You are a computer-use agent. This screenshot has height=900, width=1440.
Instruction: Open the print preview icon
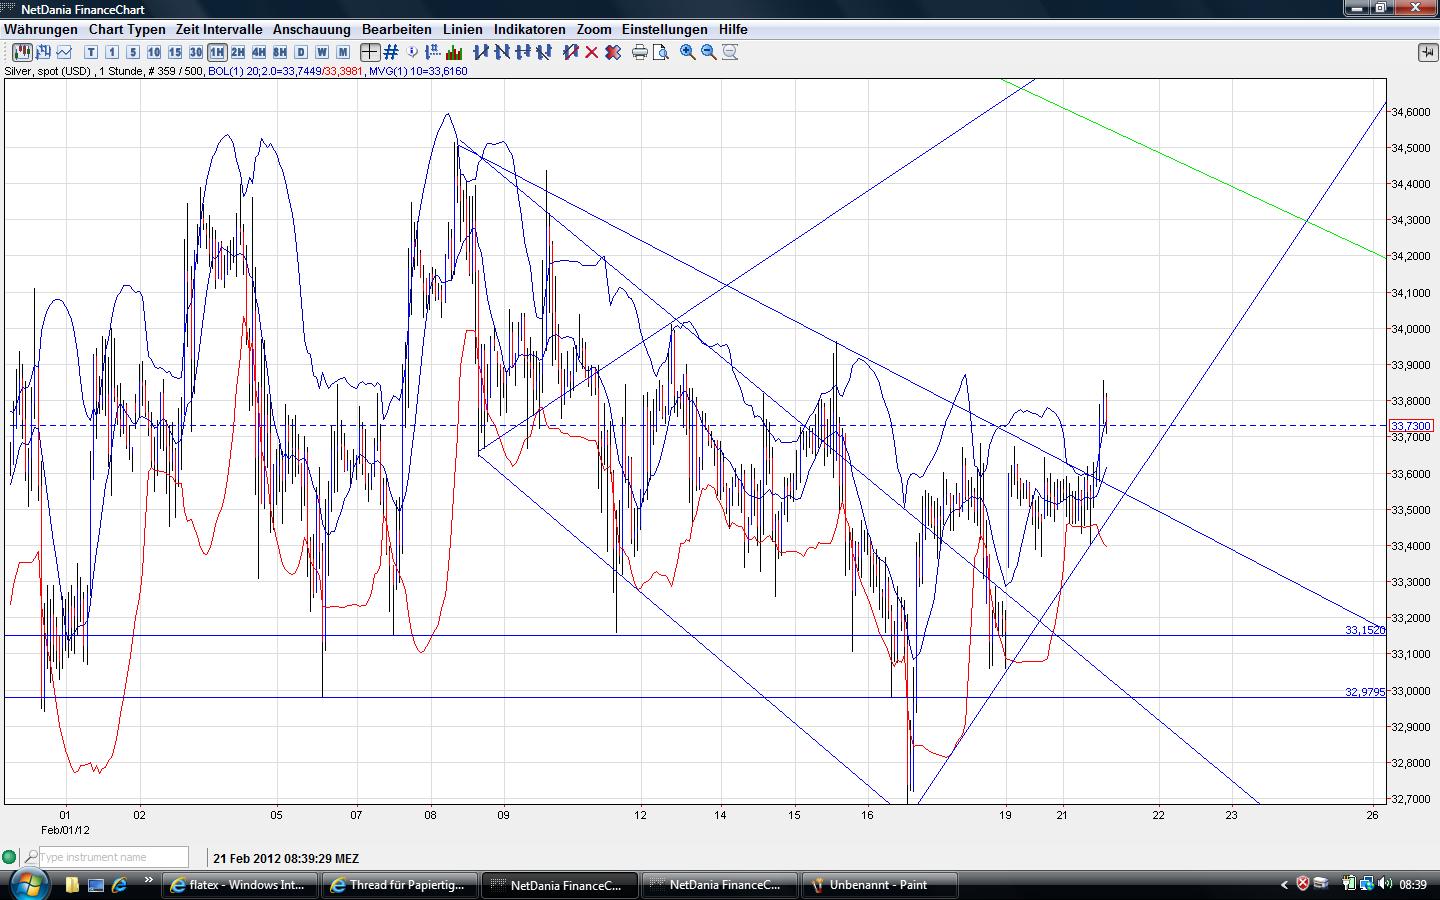(661, 52)
